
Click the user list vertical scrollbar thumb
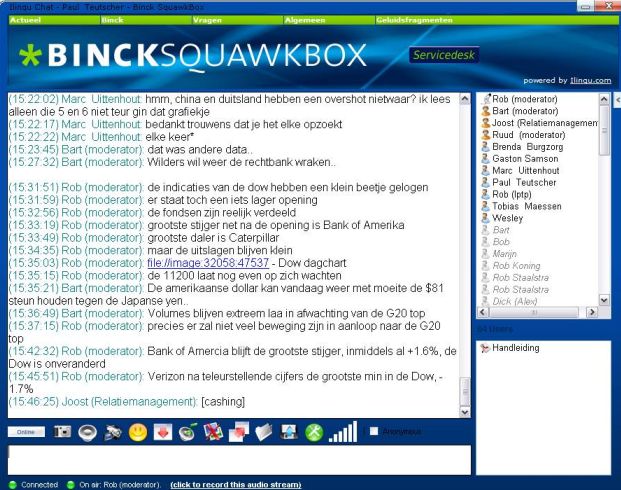tap(604, 130)
